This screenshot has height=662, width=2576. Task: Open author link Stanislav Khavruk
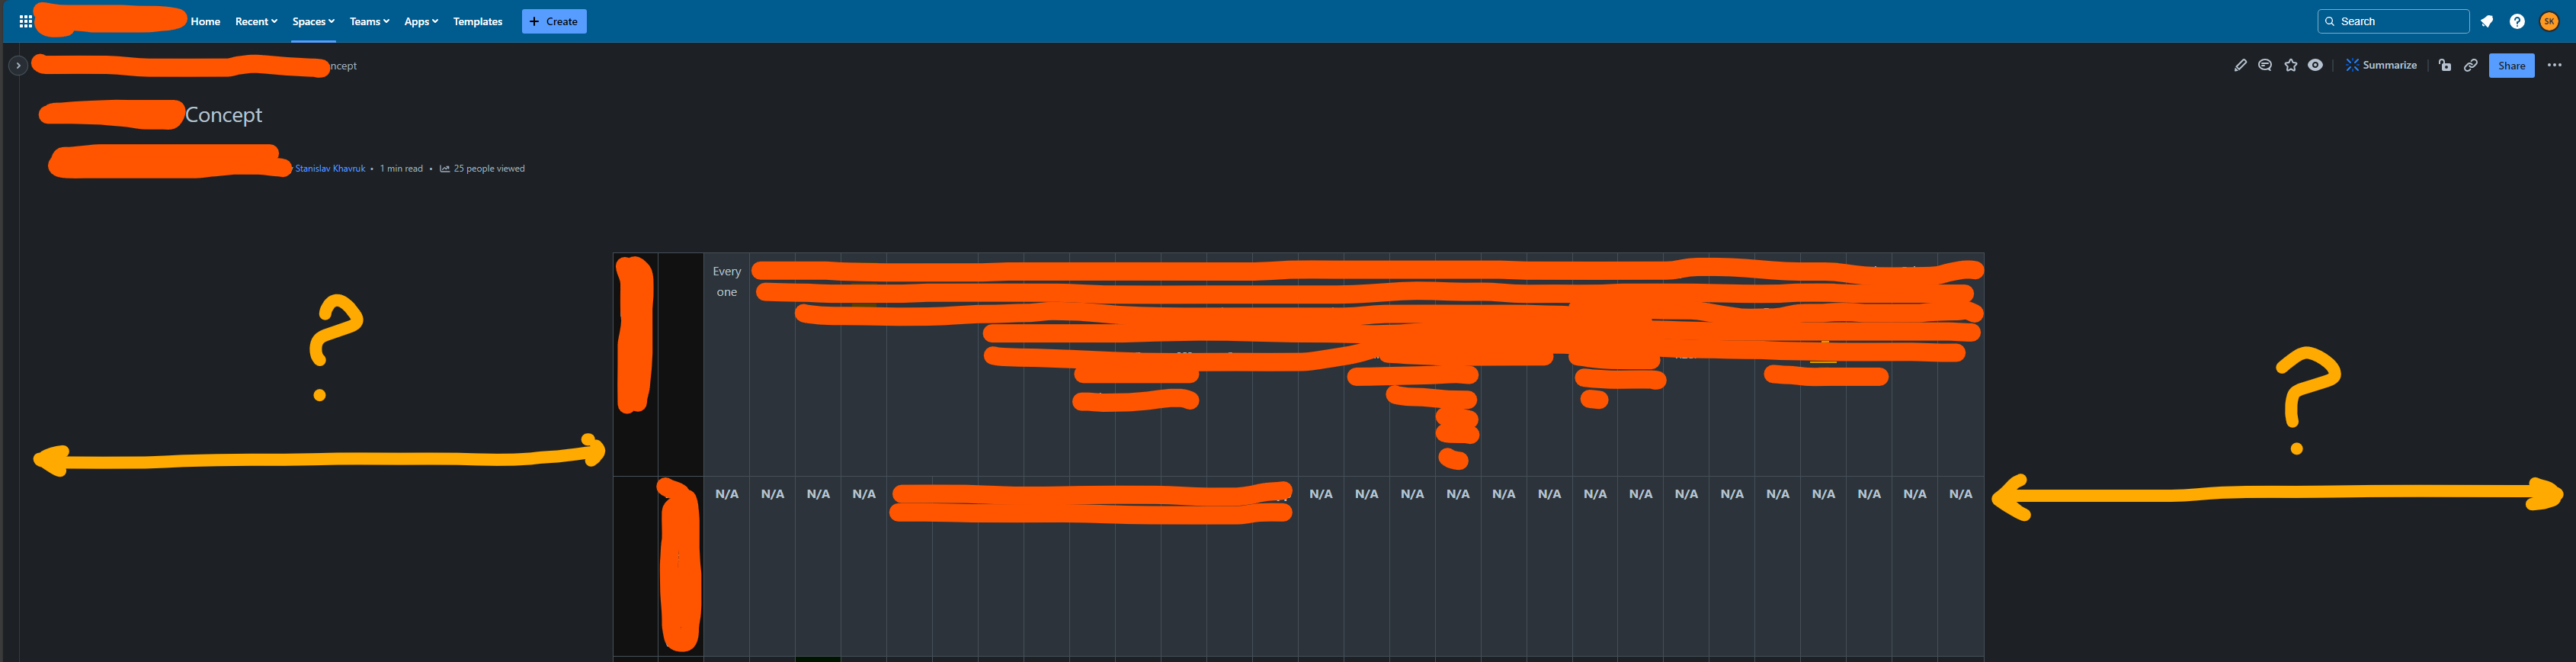tap(330, 168)
